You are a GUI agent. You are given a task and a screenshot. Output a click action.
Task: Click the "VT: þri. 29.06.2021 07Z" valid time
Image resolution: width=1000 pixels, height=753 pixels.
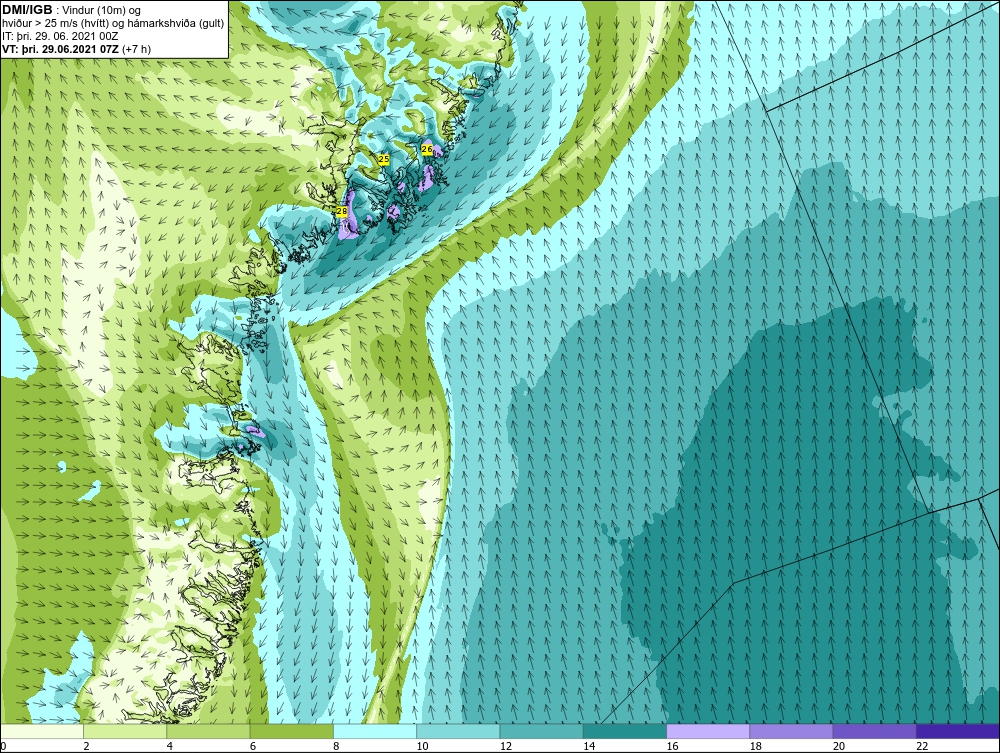[60, 49]
